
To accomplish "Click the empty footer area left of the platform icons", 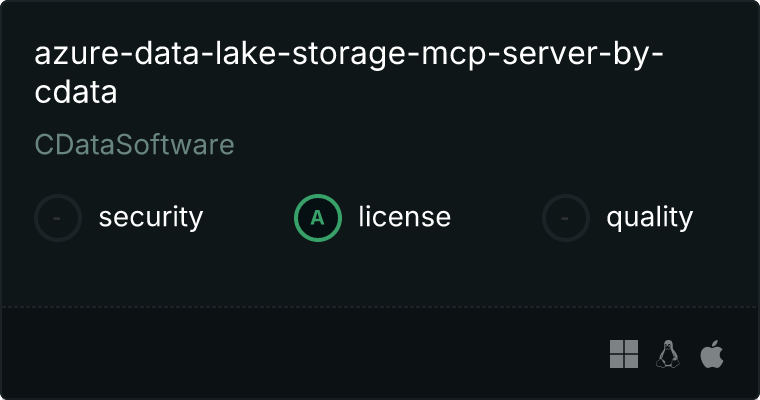I will tap(300, 353).
